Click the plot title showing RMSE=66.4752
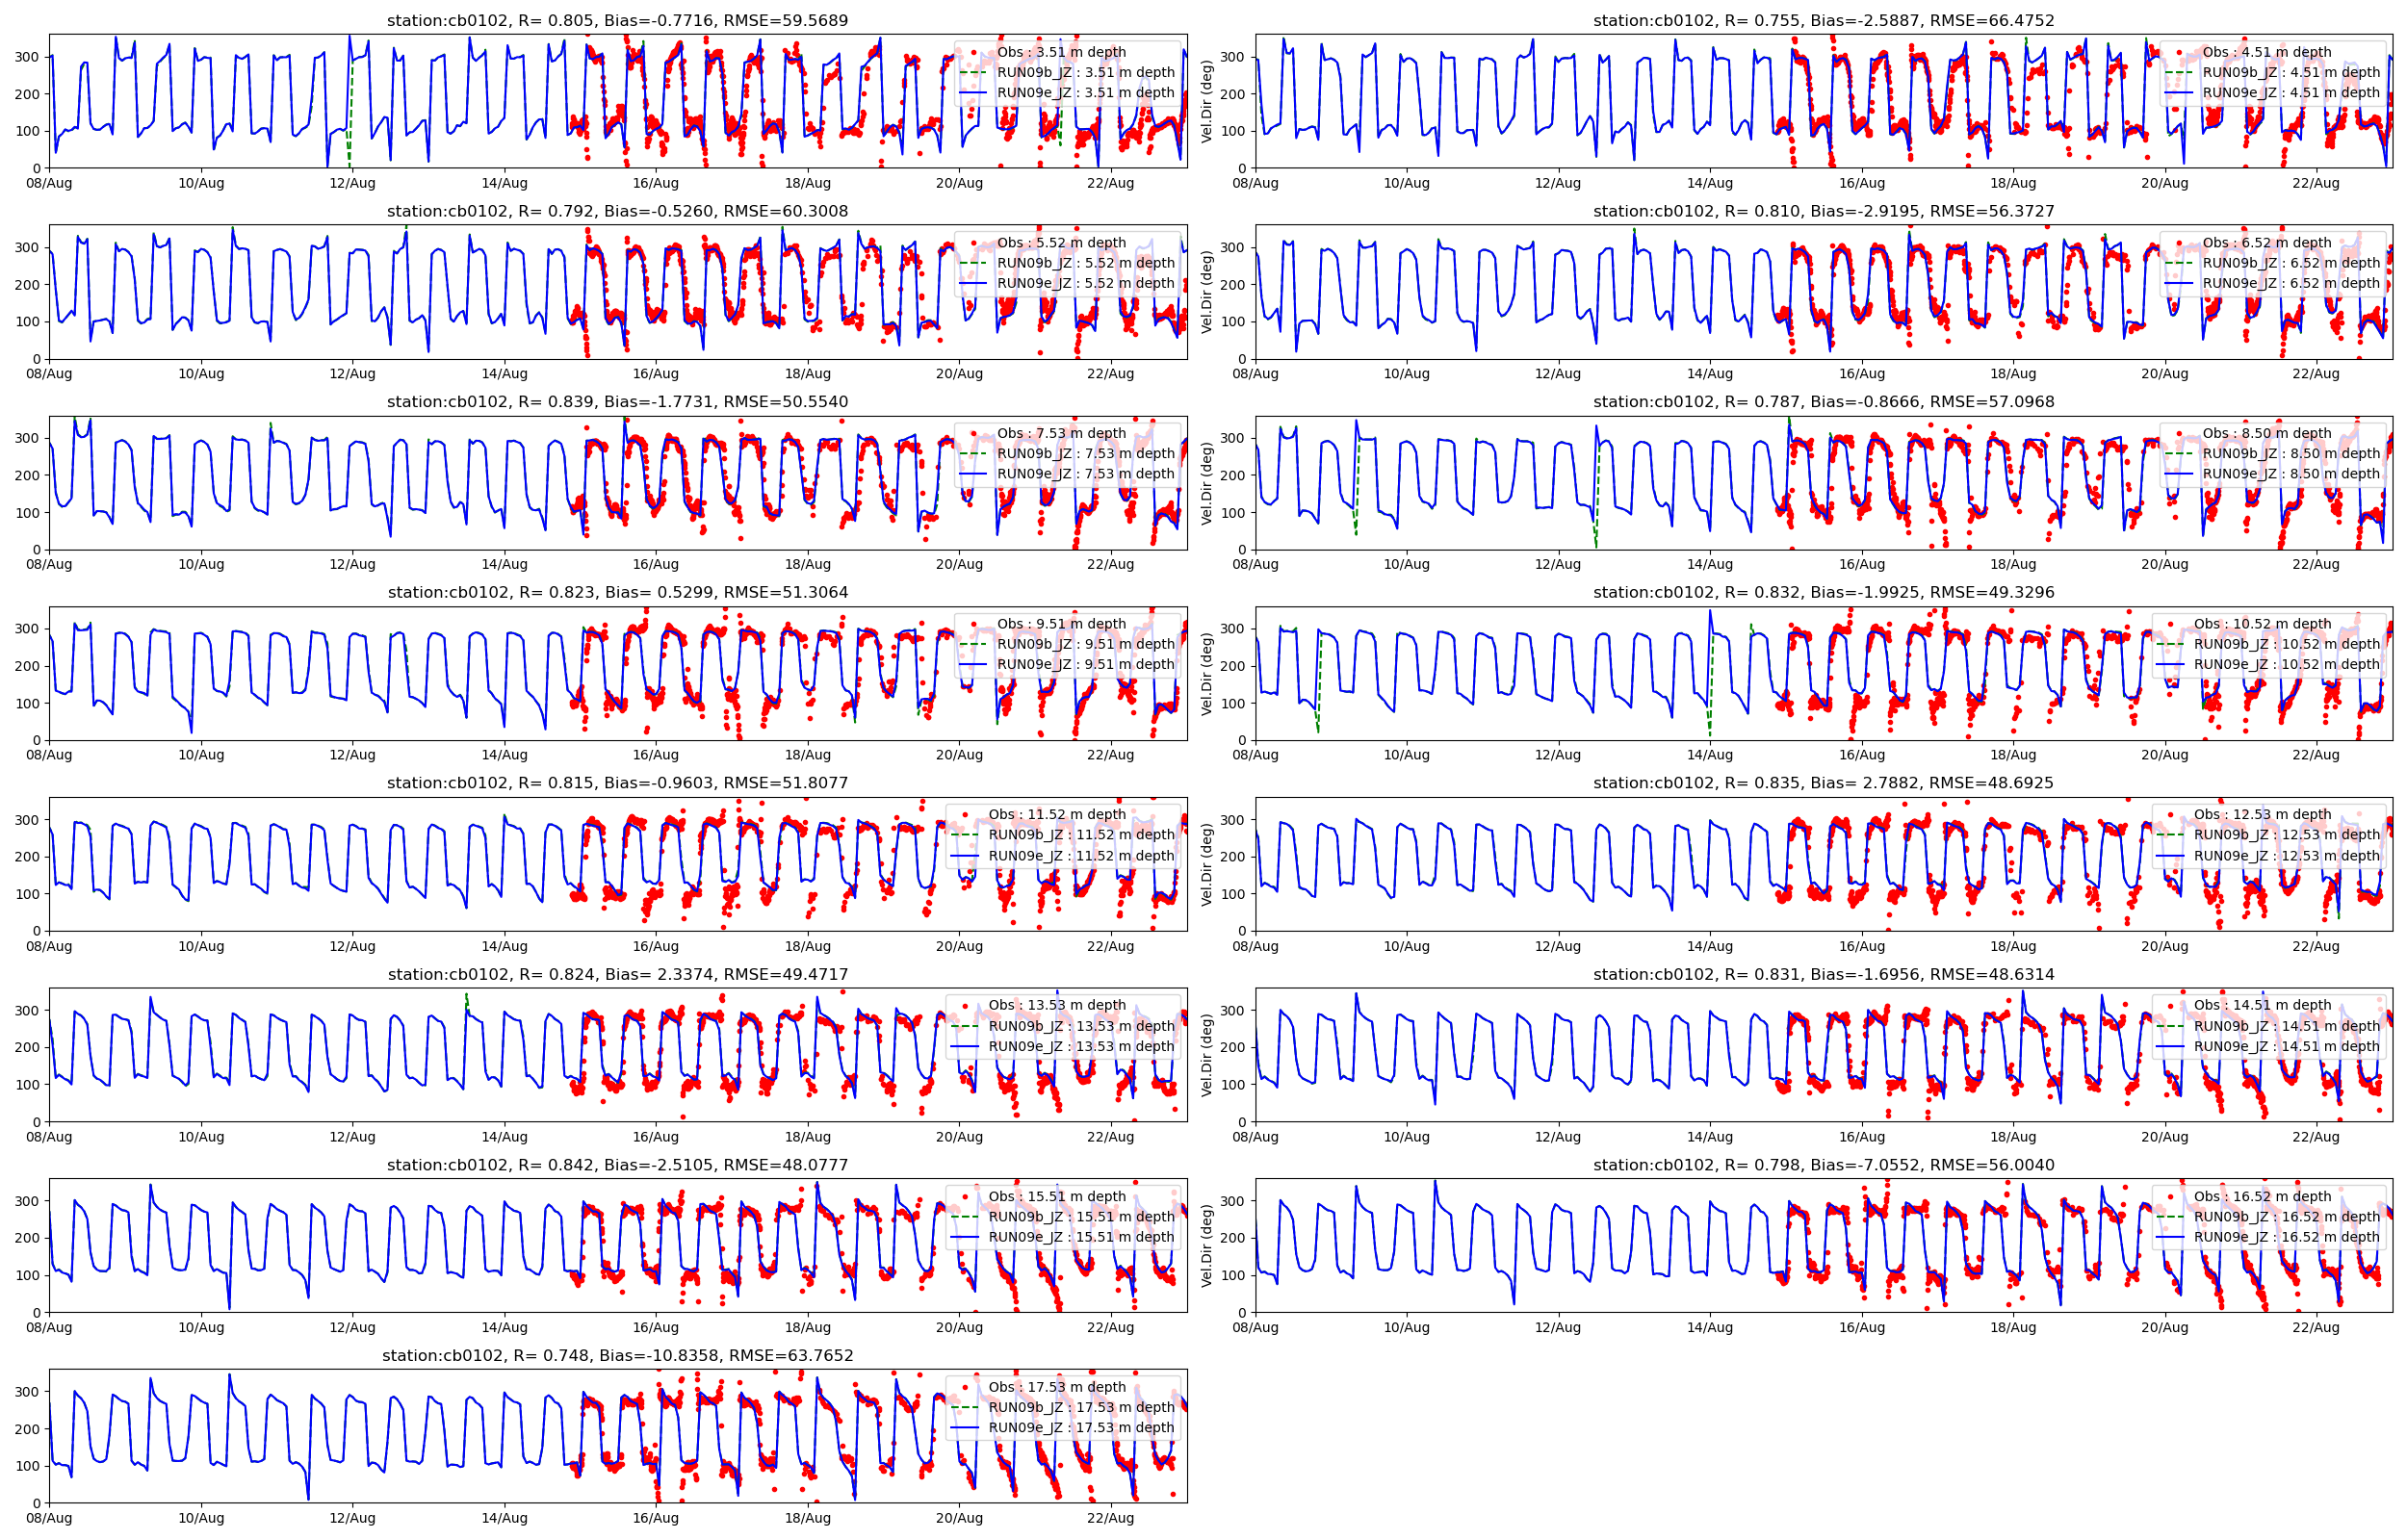Screen dimensions: 2407x1540 point(1823,20)
